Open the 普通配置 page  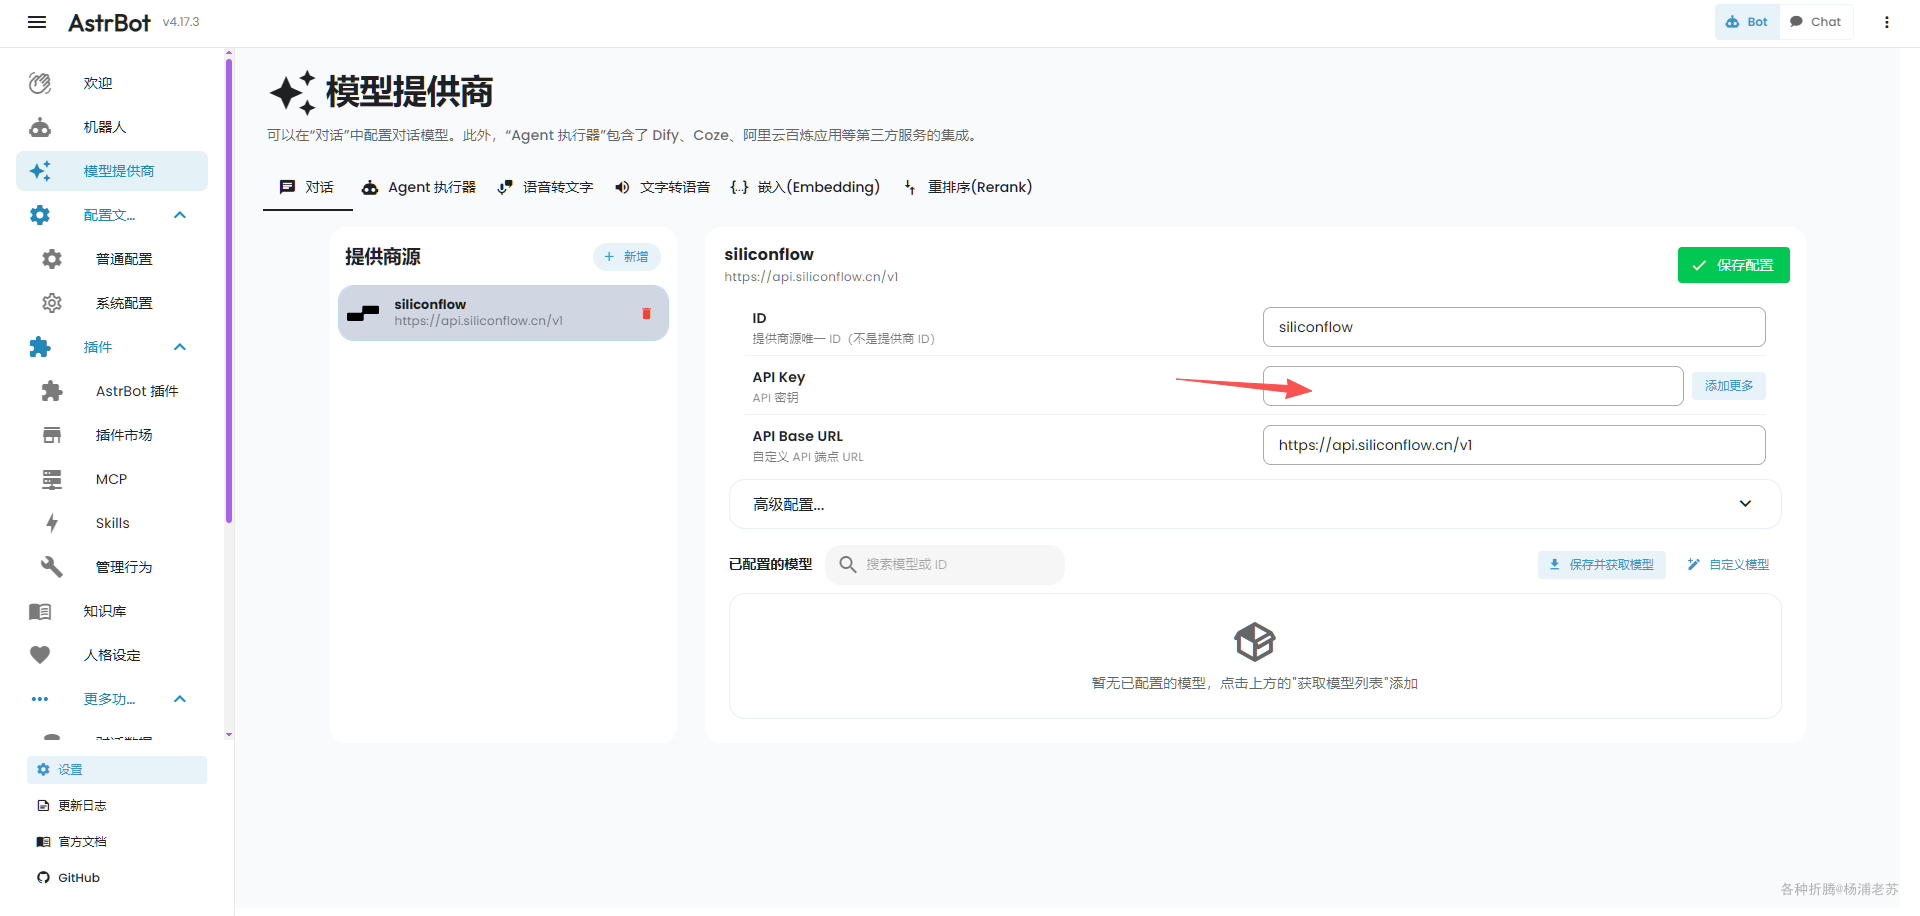click(x=112, y=259)
